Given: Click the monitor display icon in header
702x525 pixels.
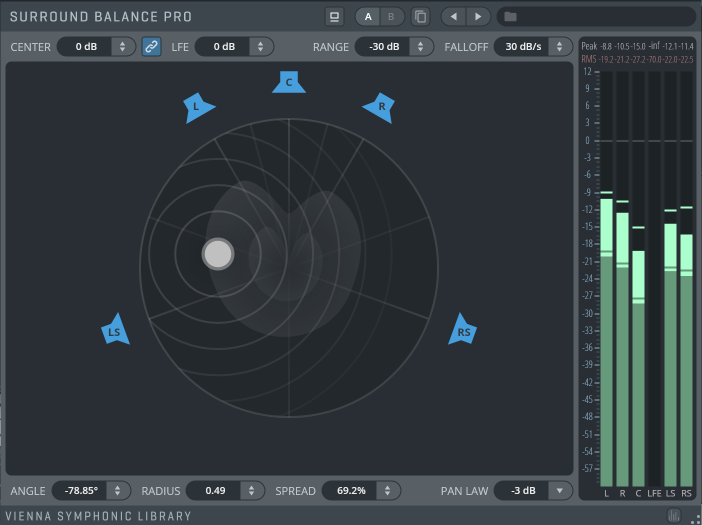Looking at the screenshot, I should pyautogui.click(x=334, y=17).
